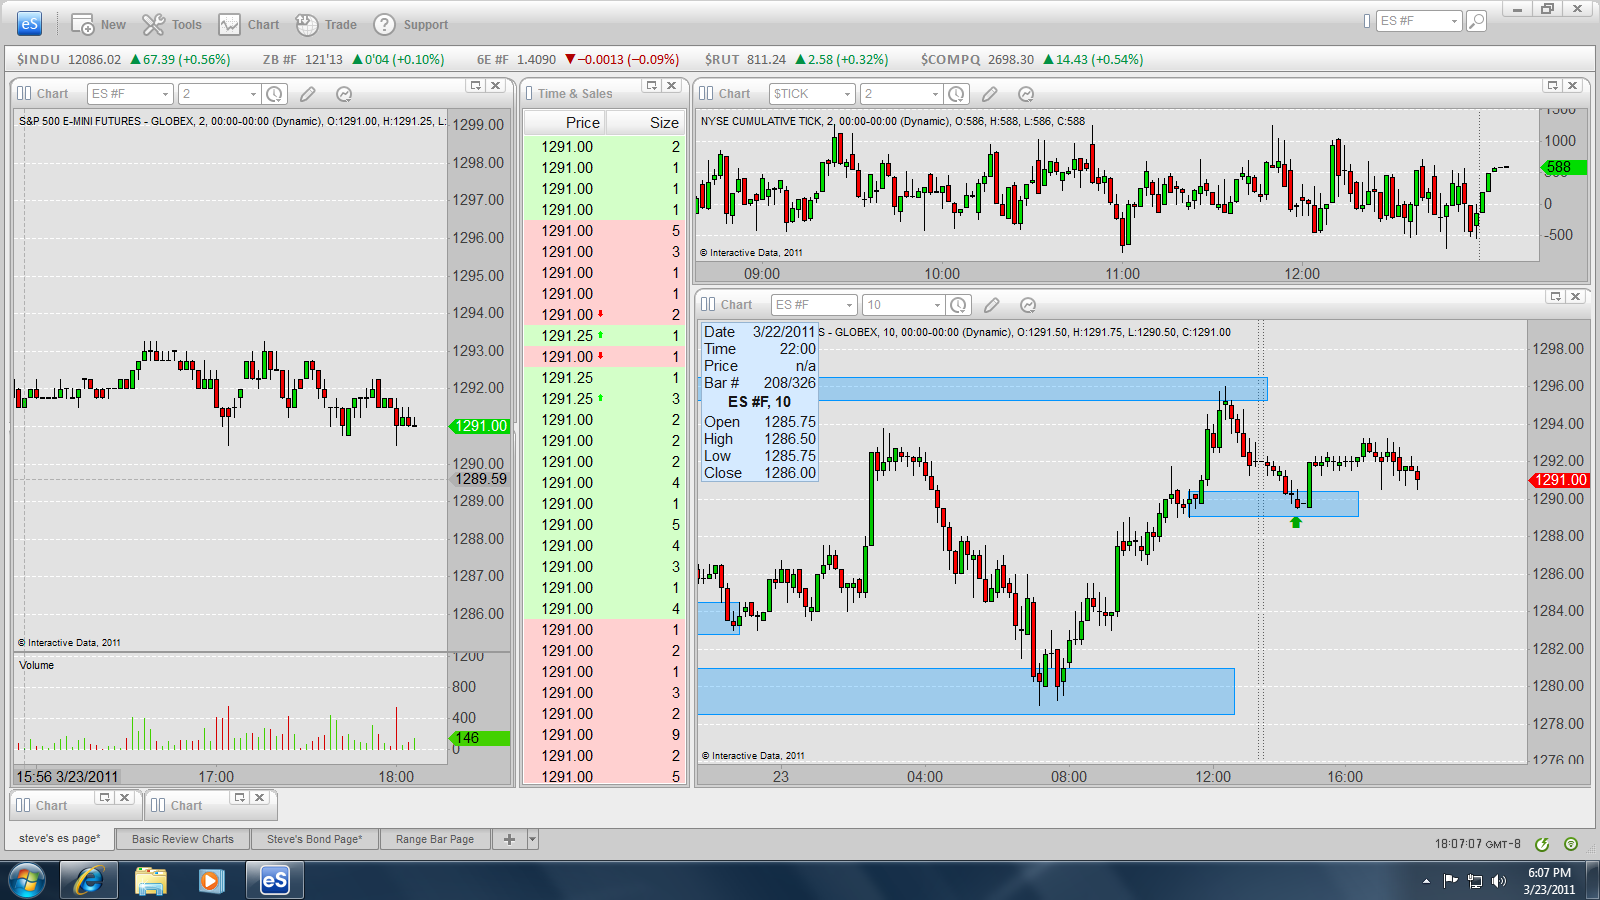1600x900 pixels.
Task: Switch to steve's es page tab
Action: point(60,839)
